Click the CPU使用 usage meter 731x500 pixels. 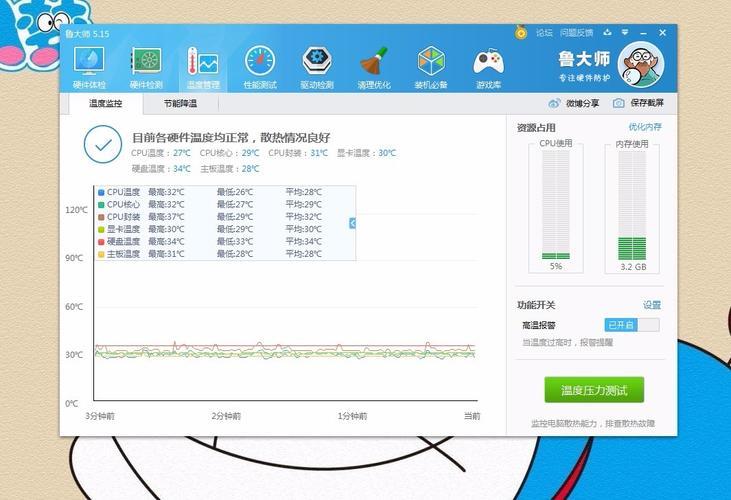[556, 207]
